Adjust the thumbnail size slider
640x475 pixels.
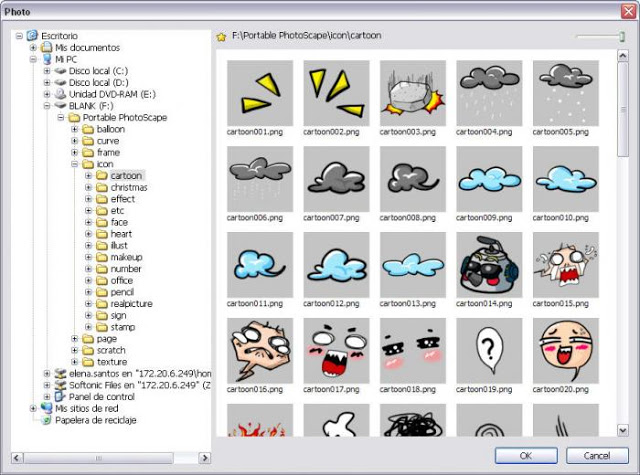622,37
